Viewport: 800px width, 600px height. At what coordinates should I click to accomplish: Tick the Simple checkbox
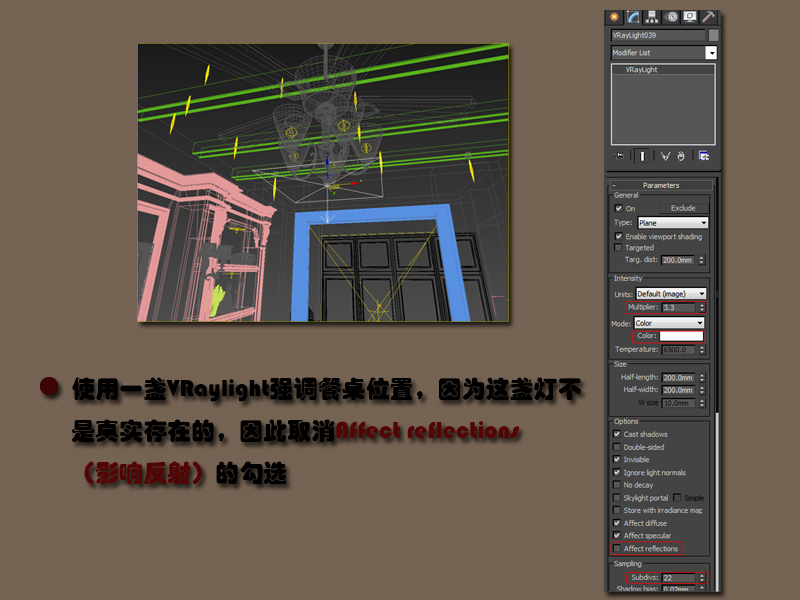coord(677,497)
